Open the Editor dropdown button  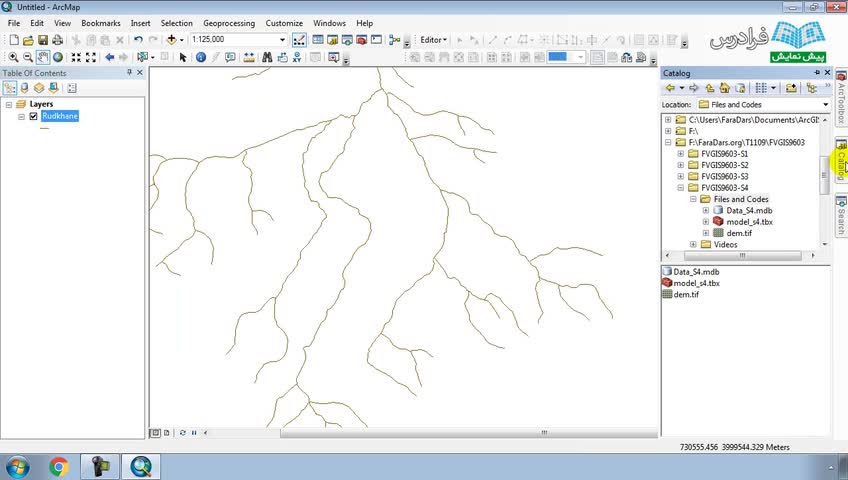click(x=433, y=40)
